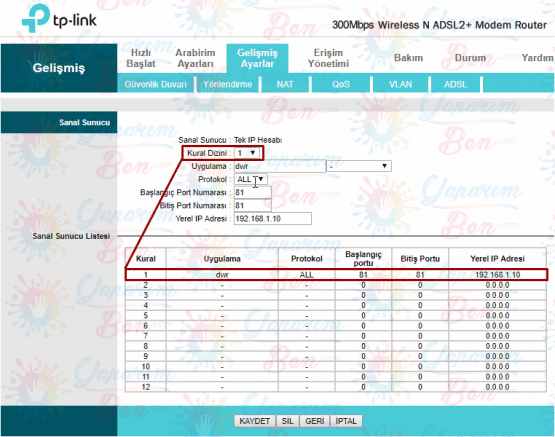Open the Arabirim Ayarları tab
The height and width of the screenshot is (437, 555).
coord(195,58)
